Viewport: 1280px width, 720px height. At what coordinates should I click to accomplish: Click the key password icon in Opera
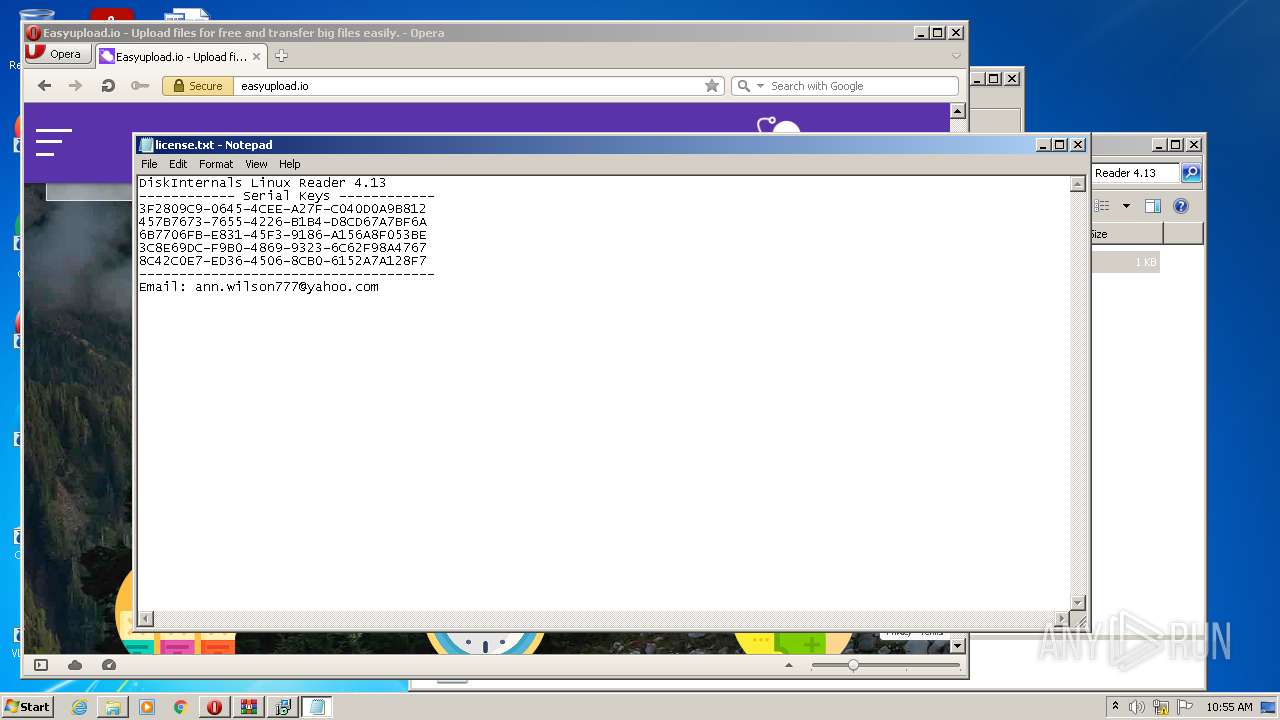(140, 86)
